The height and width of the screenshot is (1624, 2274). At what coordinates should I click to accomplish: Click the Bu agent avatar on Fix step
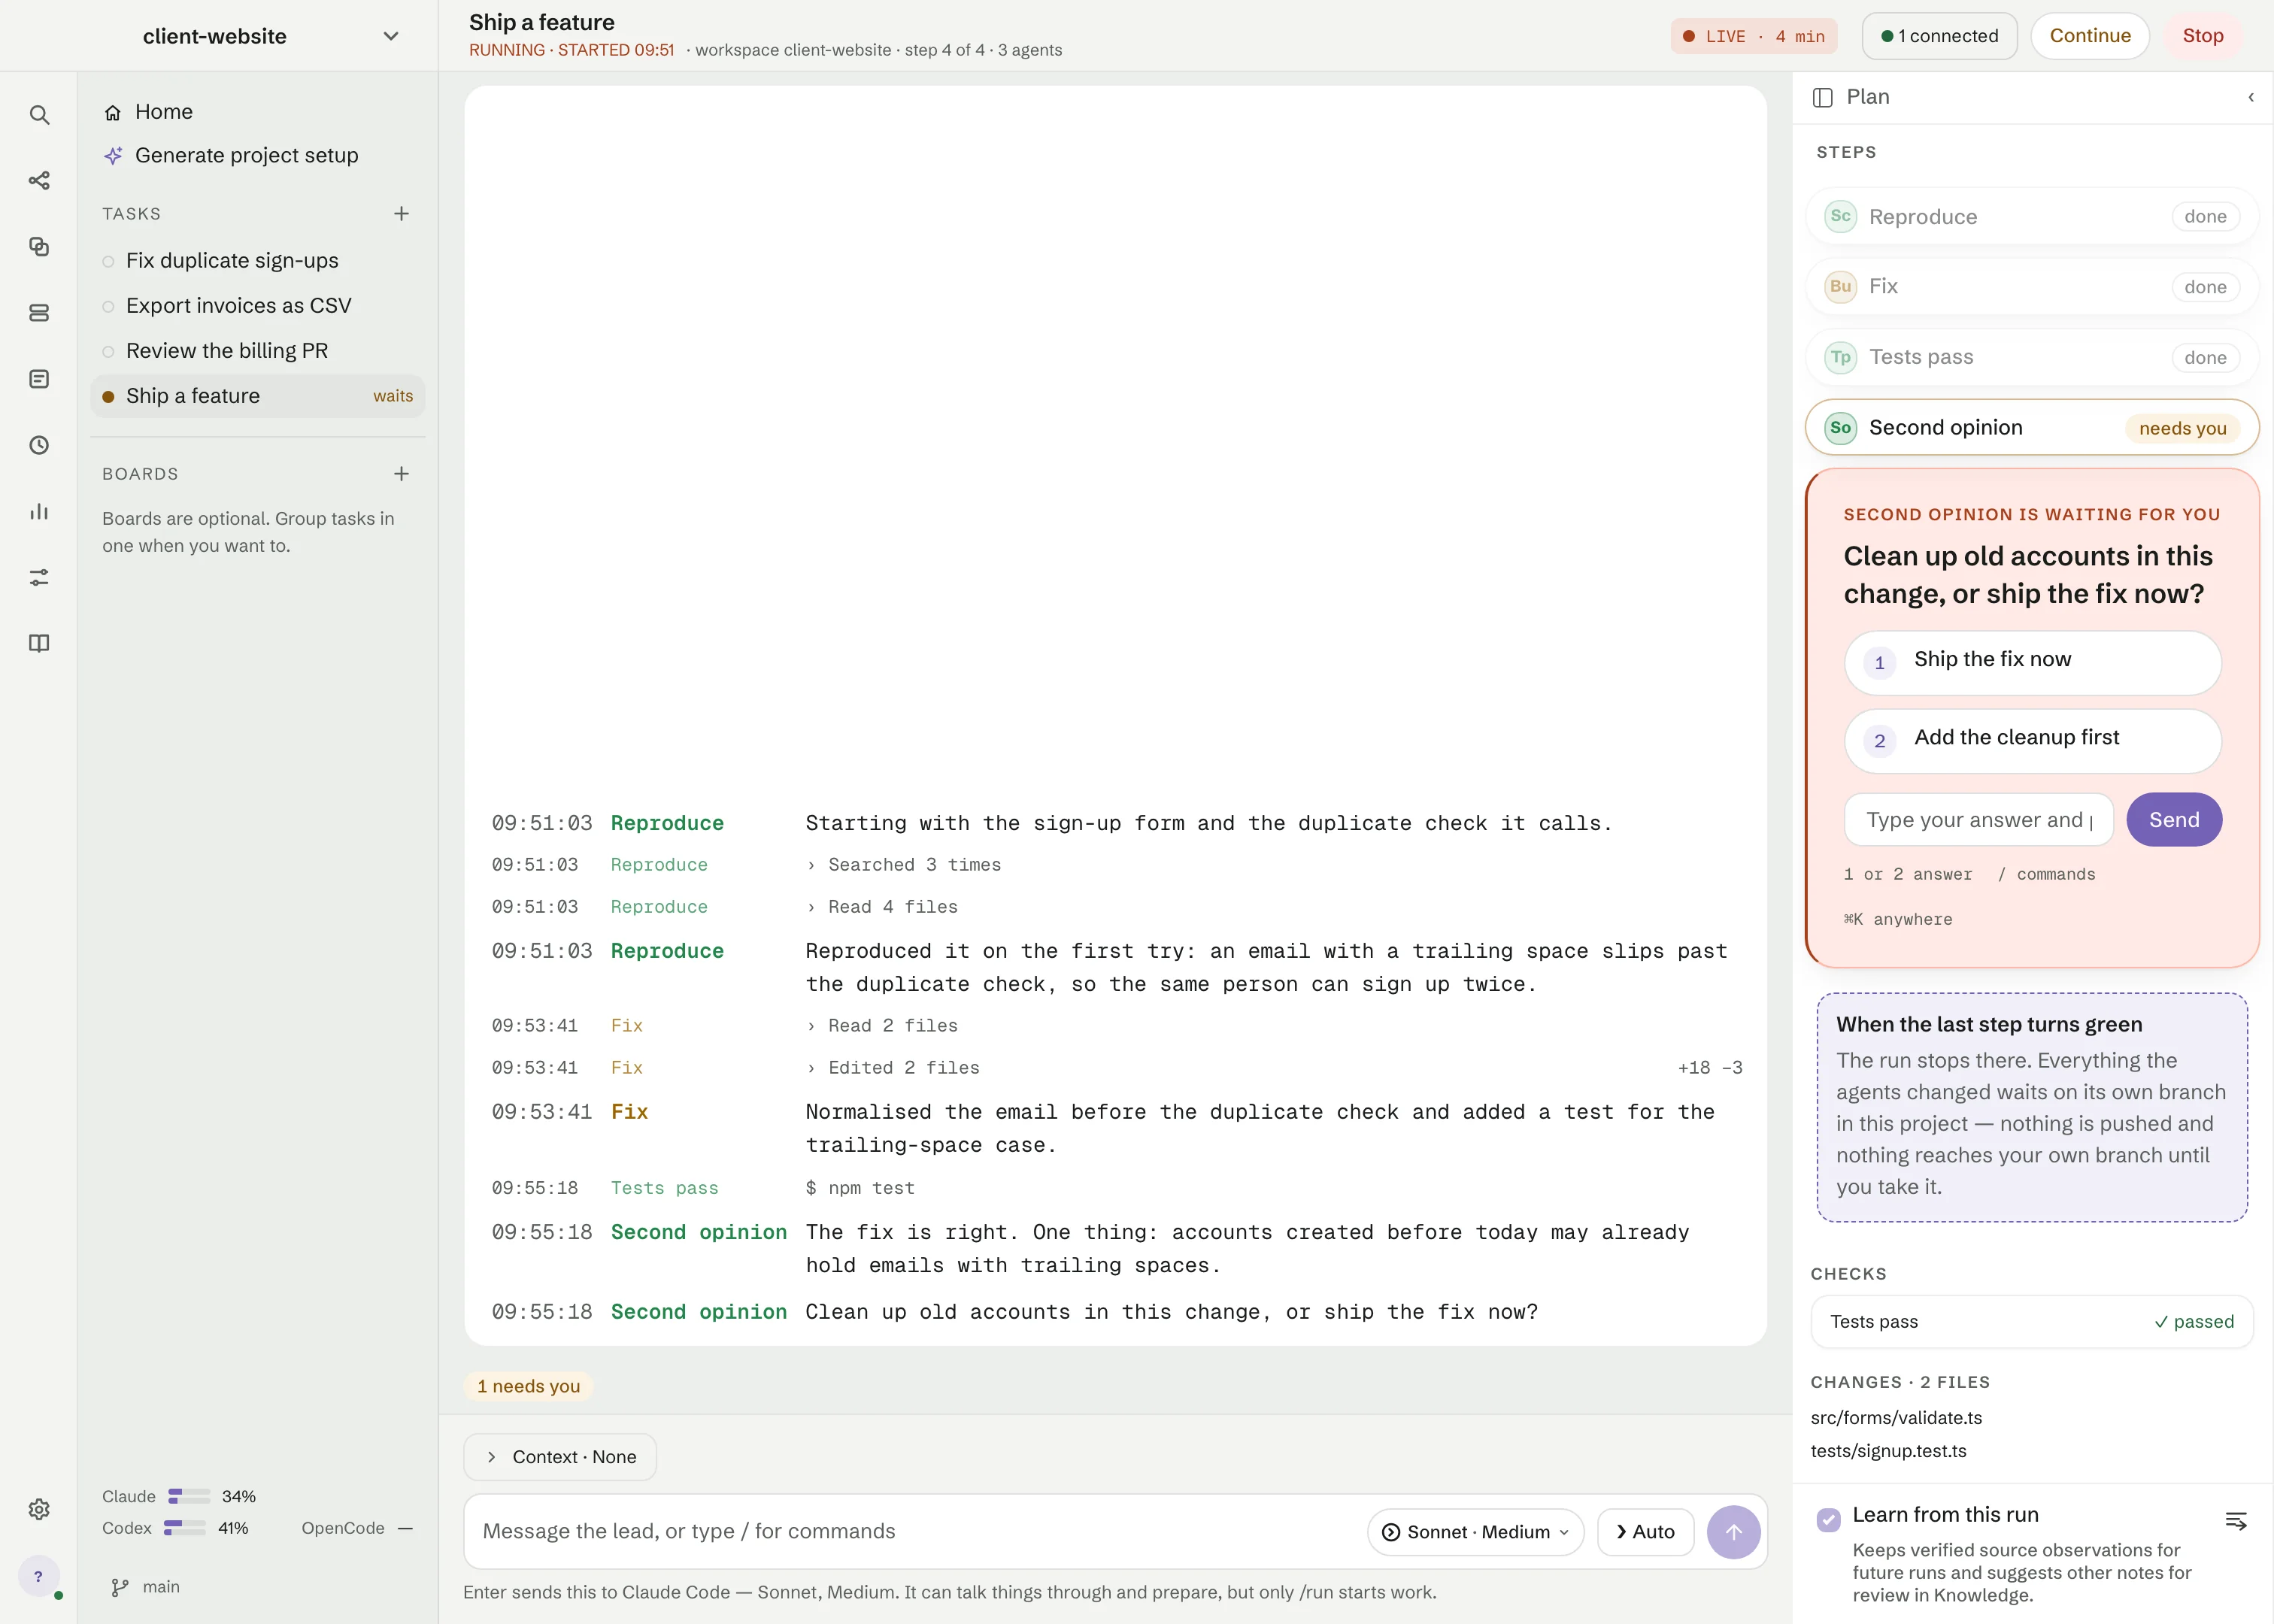pyautogui.click(x=1840, y=287)
